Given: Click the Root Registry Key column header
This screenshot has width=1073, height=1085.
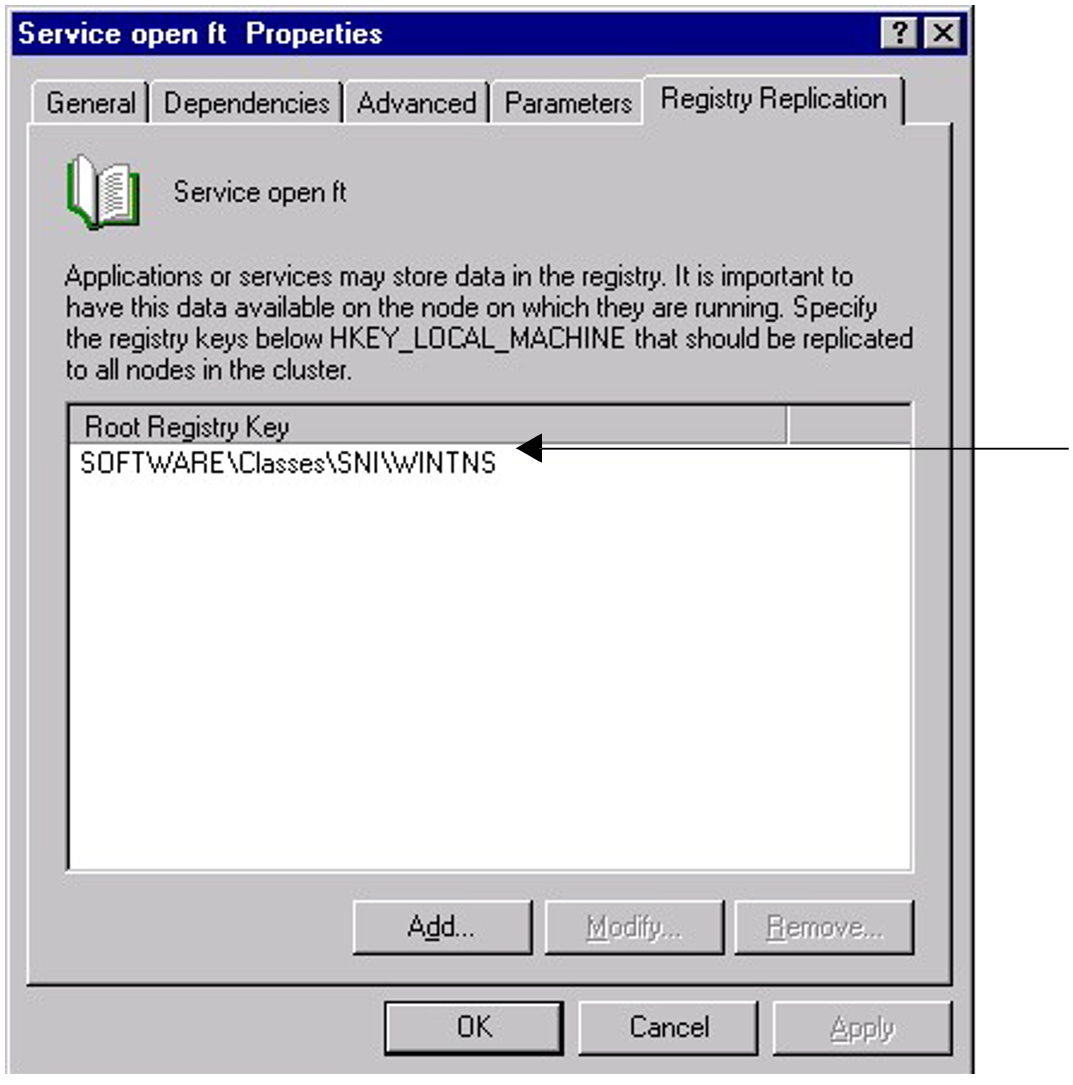Looking at the screenshot, I should pyautogui.click(x=428, y=426).
